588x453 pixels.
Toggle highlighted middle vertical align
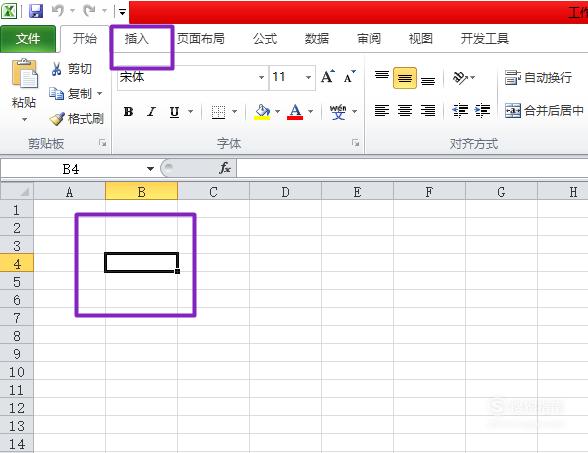(x=405, y=78)
